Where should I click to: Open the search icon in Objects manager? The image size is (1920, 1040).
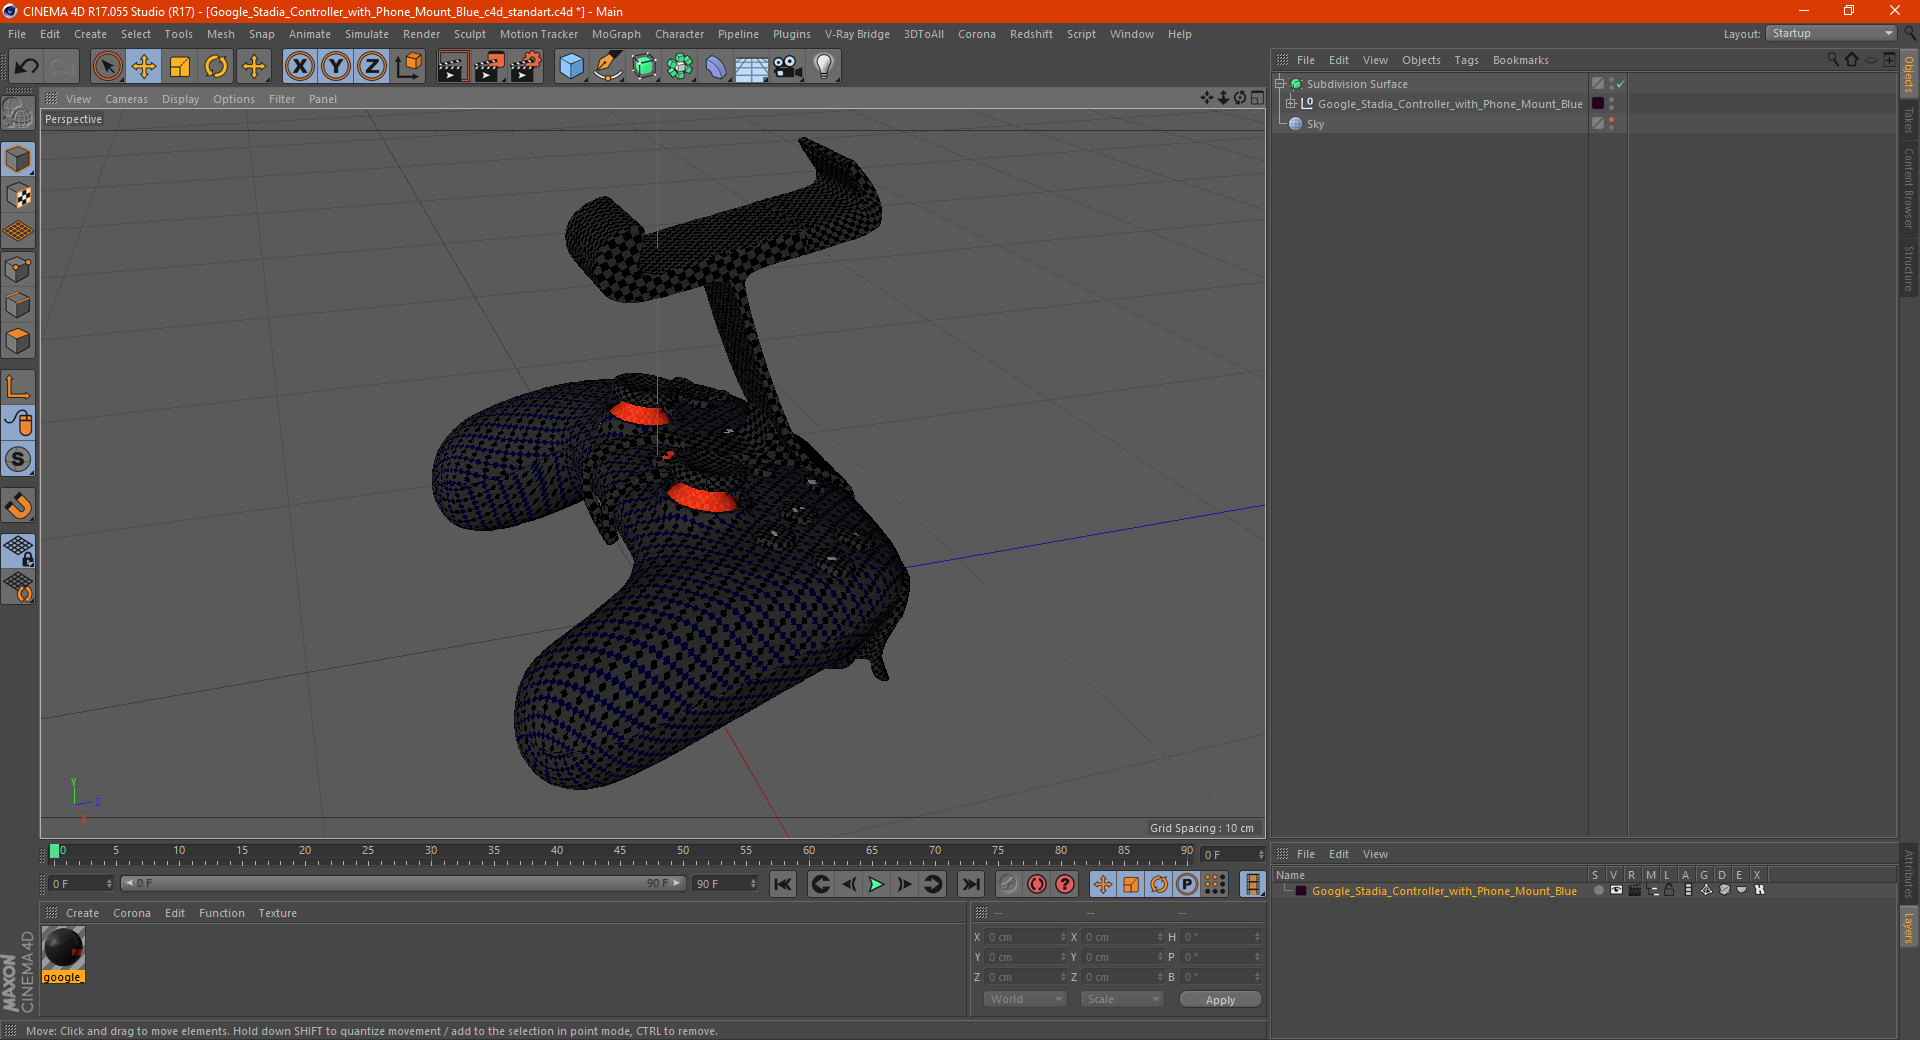(x=1833, y=60)
